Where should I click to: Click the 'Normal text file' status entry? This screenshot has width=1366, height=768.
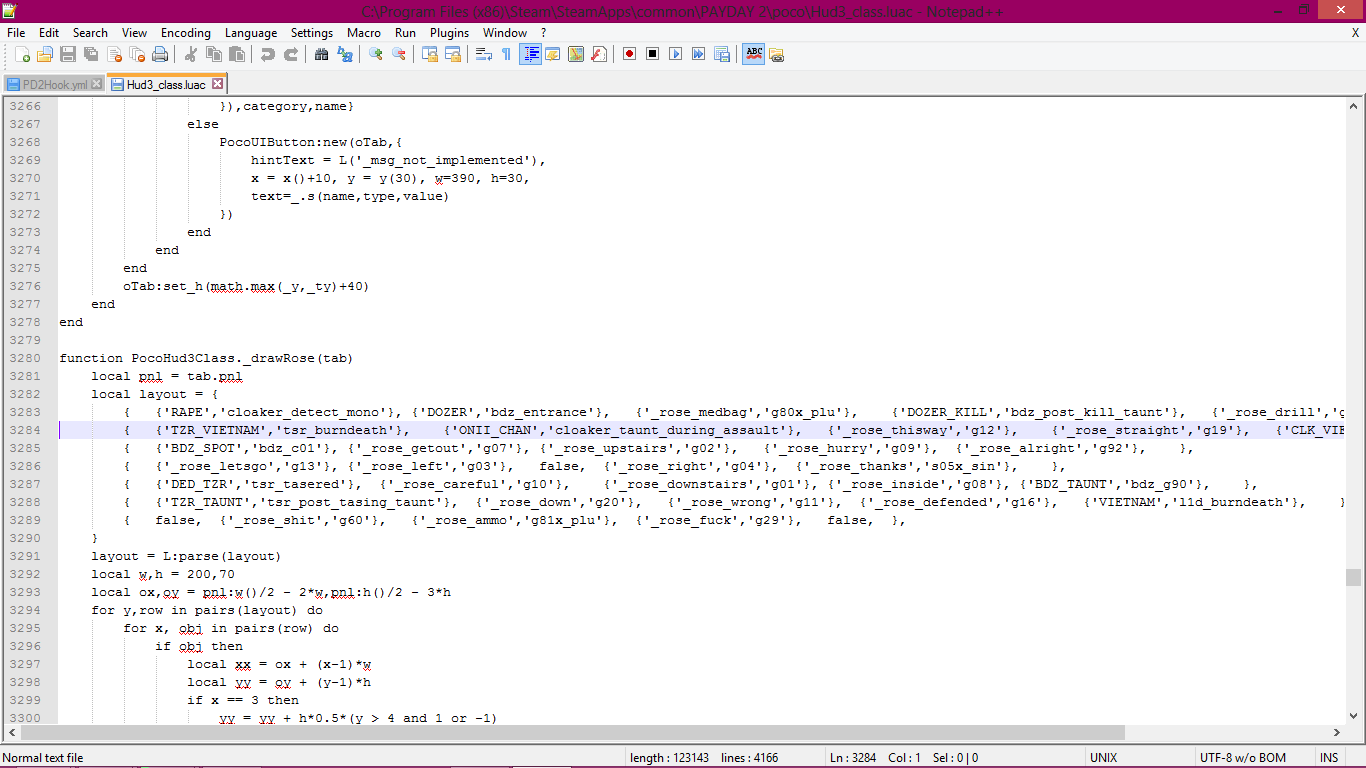click(43, 758)
